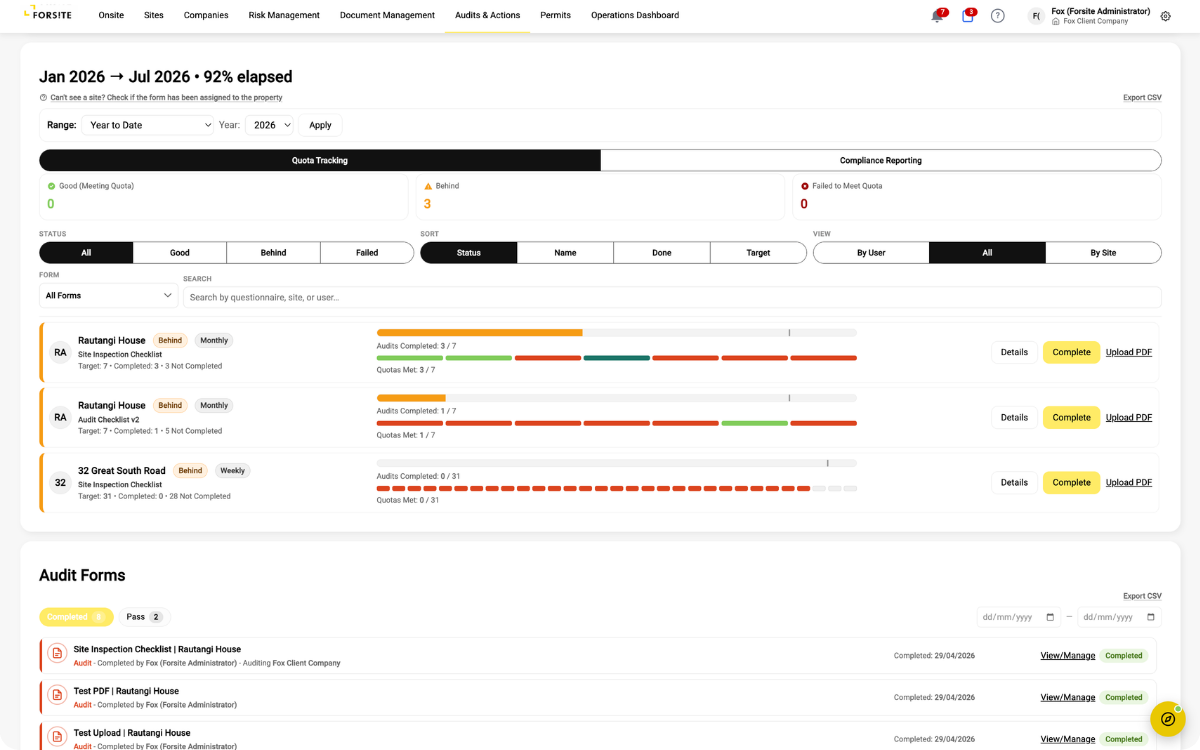Click PDF icon for Site Inspection Checklist audit
This screenshot has height=750, width=1200.
(x=57, y=653)
